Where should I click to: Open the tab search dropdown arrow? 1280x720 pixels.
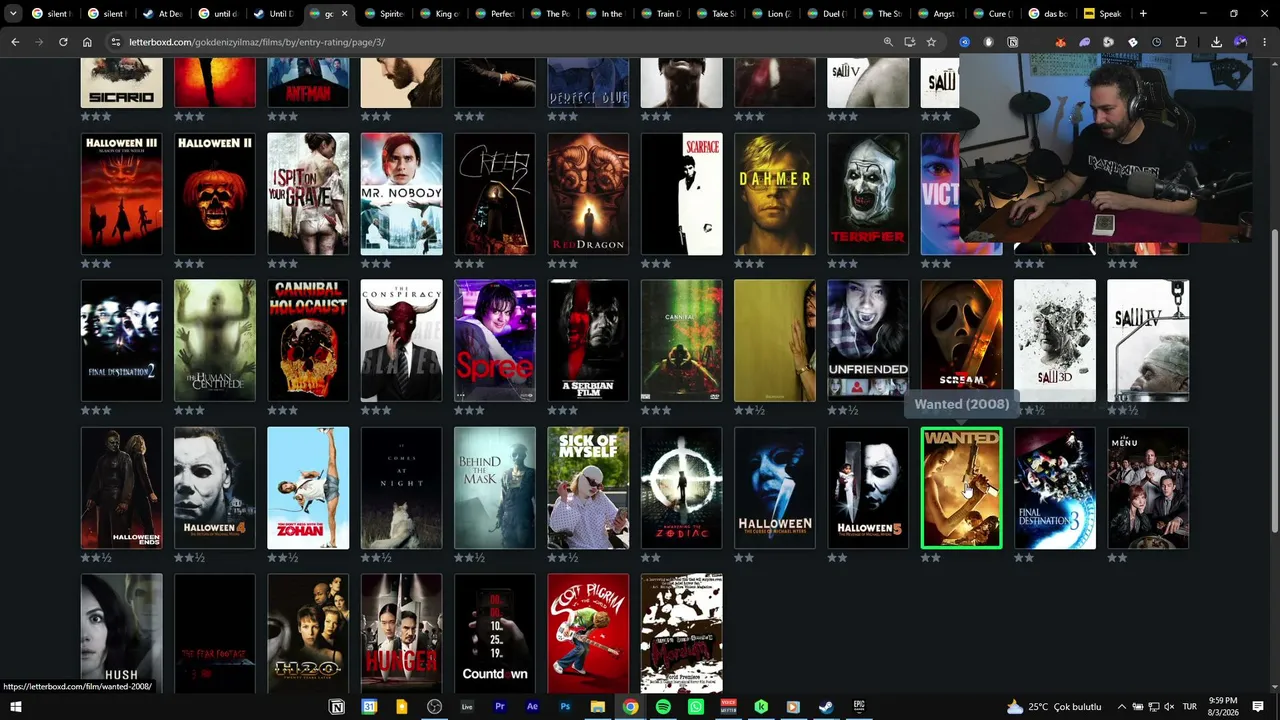[13, 14]
